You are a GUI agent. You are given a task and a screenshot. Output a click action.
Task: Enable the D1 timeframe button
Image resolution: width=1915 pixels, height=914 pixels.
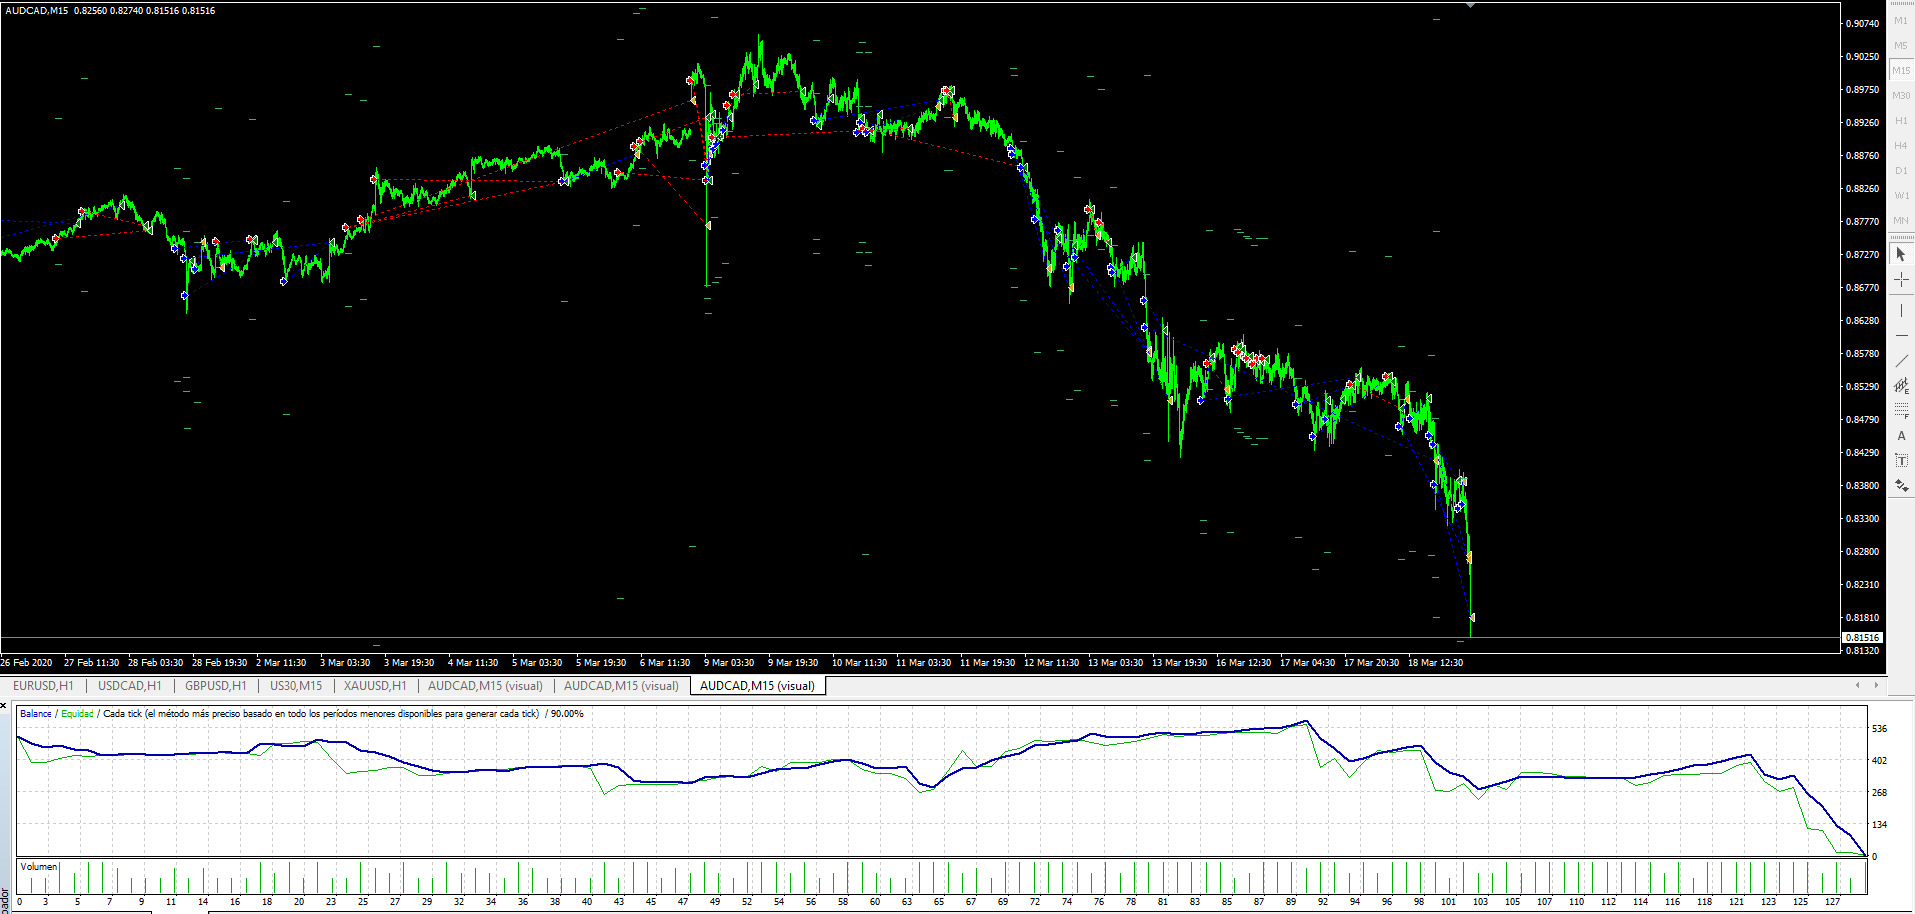(x=1901, y=171)
